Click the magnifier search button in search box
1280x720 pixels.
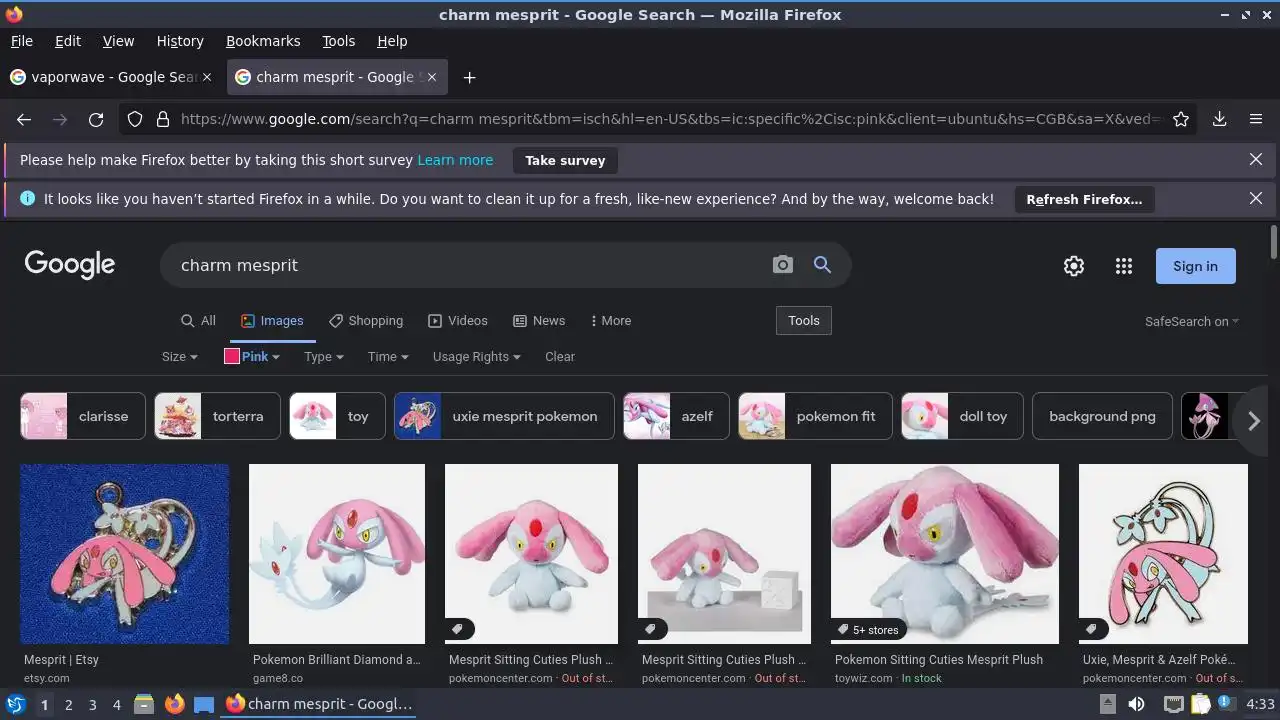822,265
